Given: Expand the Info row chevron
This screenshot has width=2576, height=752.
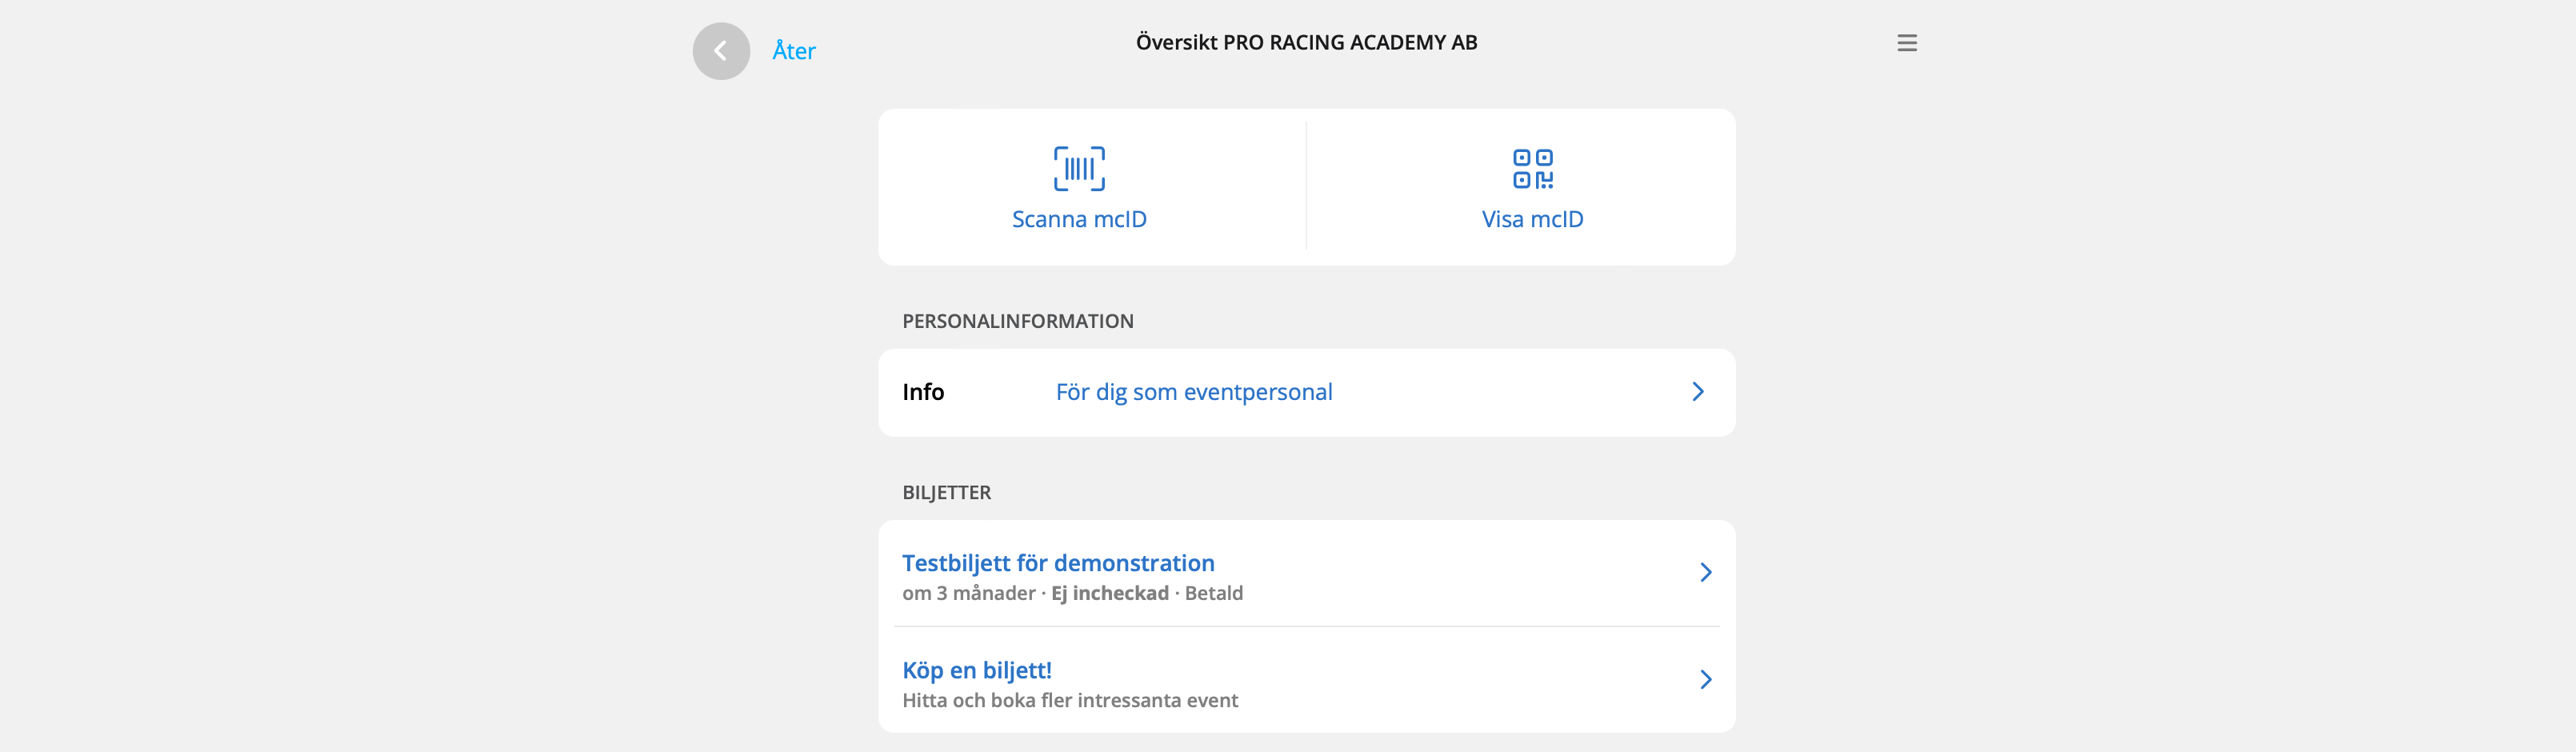Looking at the screenshot, I should coord(1697,392).
